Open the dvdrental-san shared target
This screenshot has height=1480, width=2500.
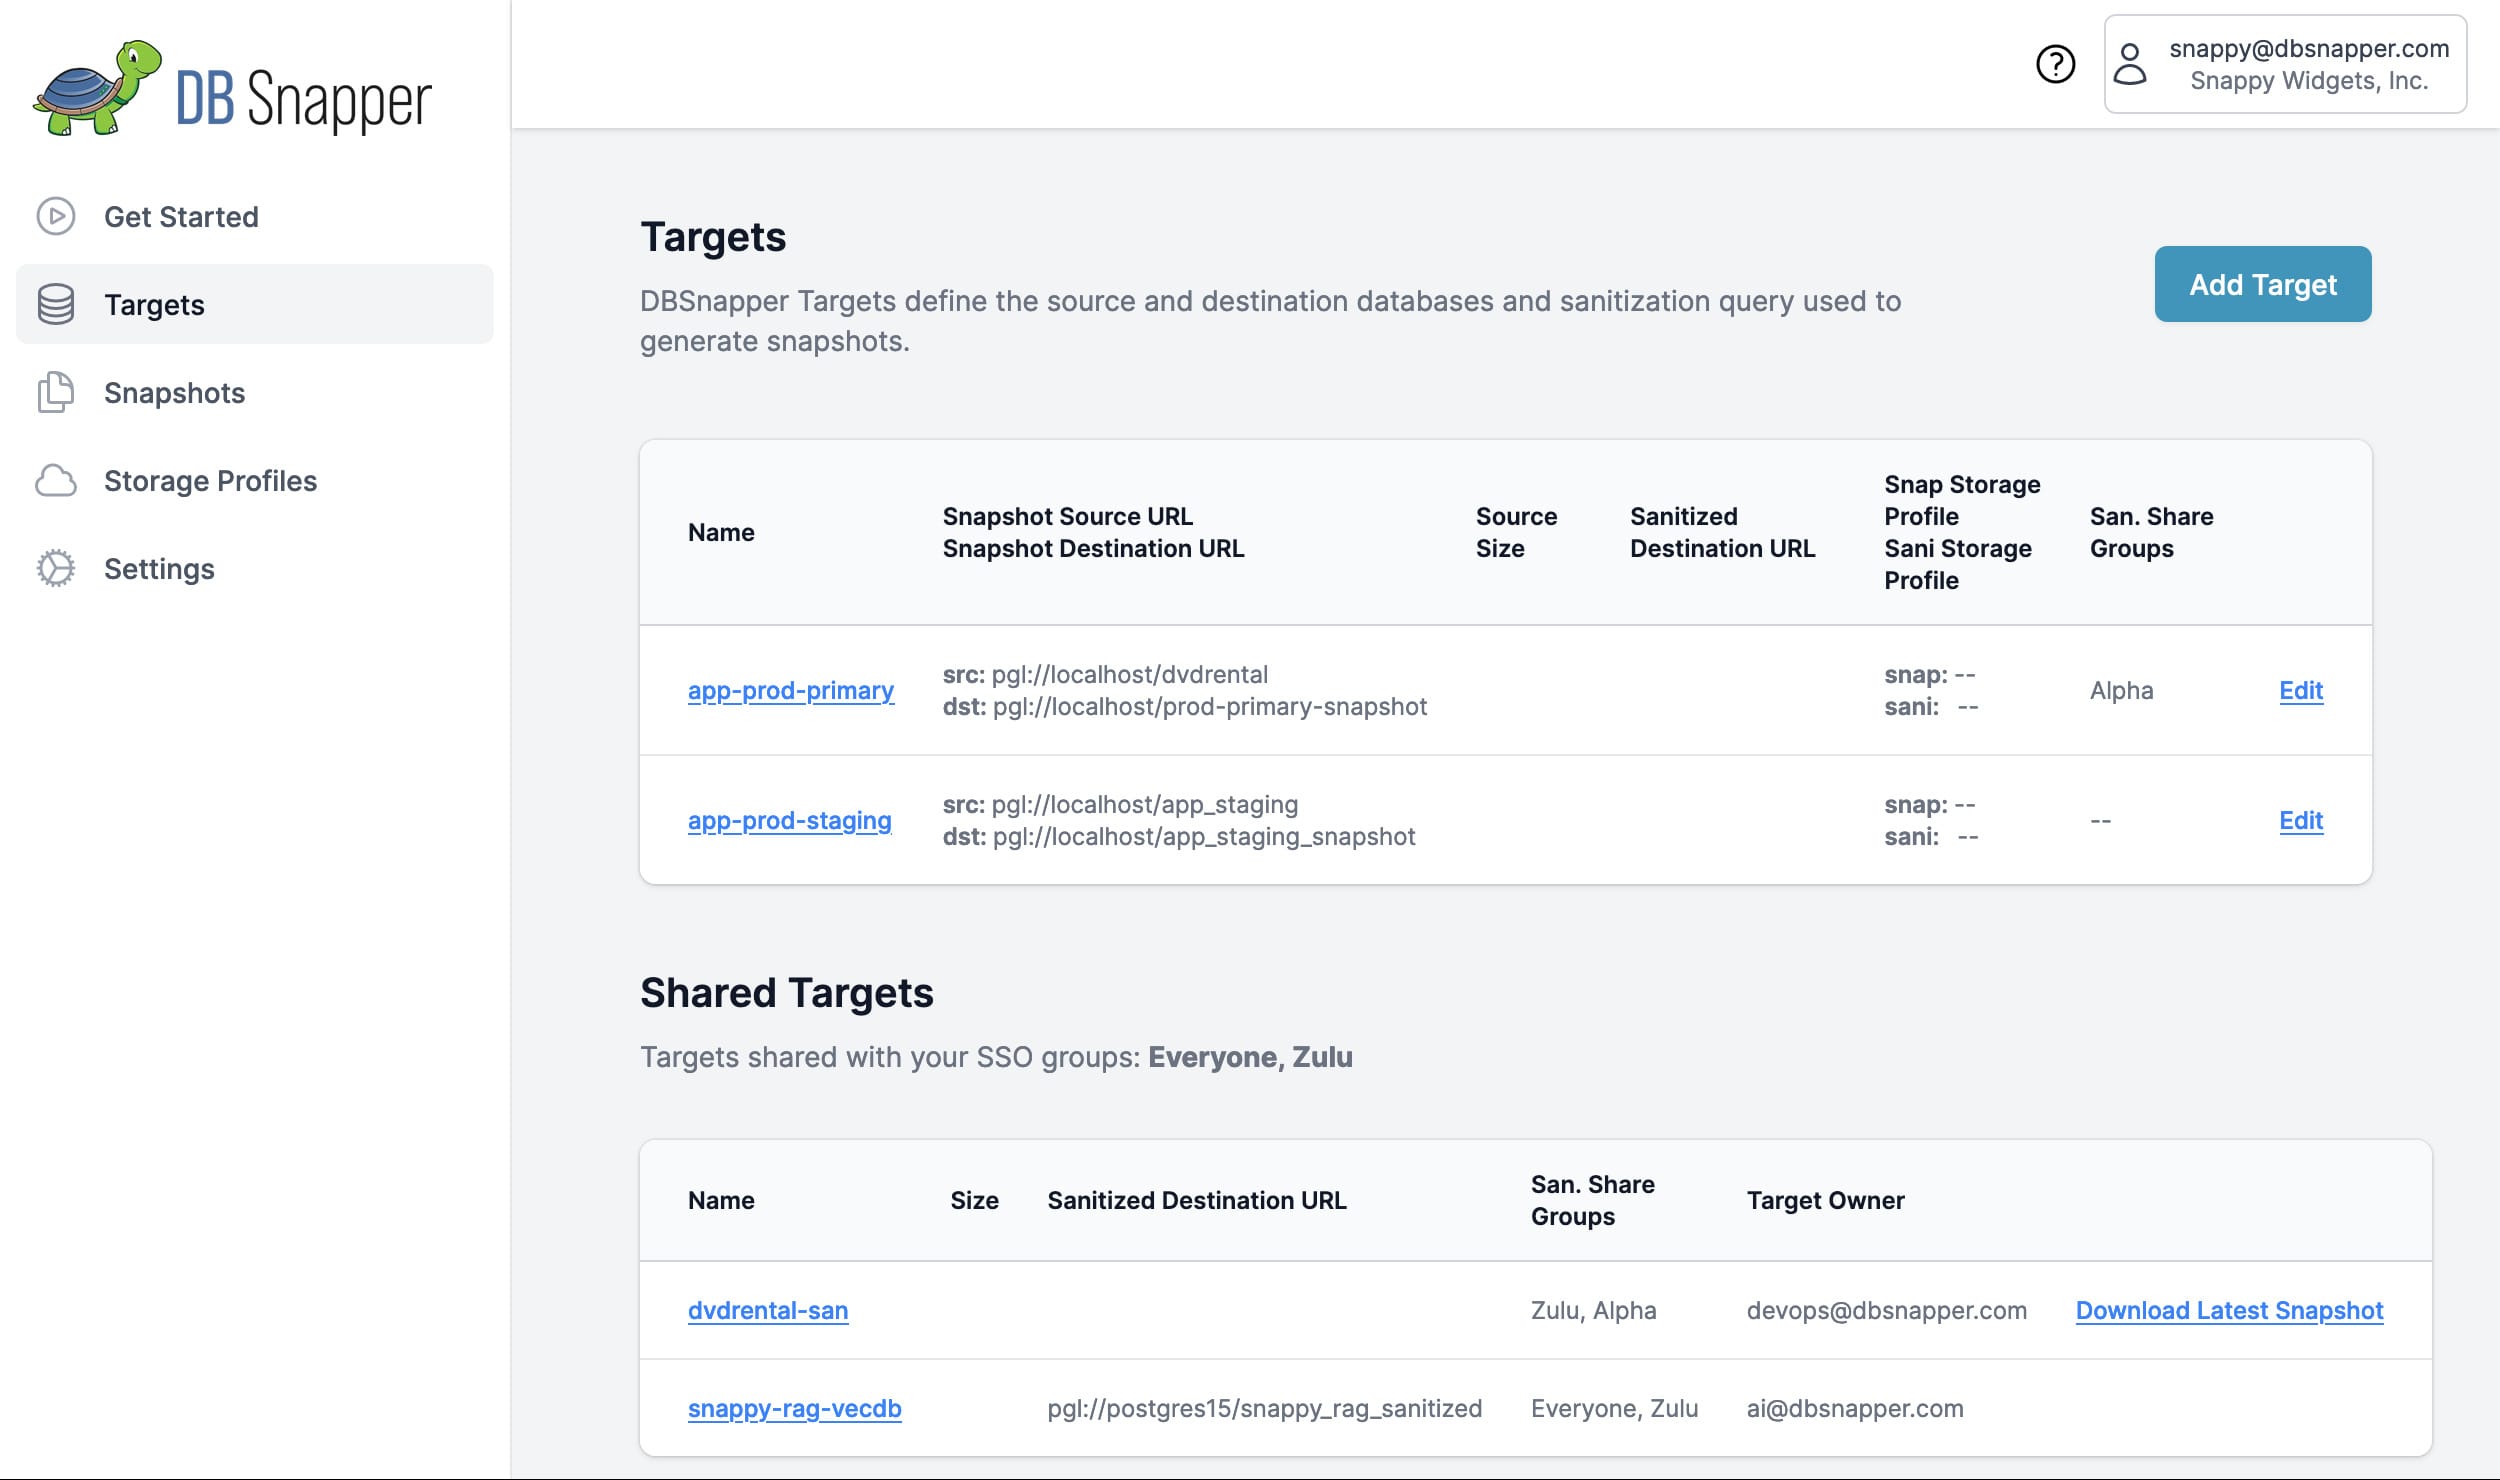768,1310
